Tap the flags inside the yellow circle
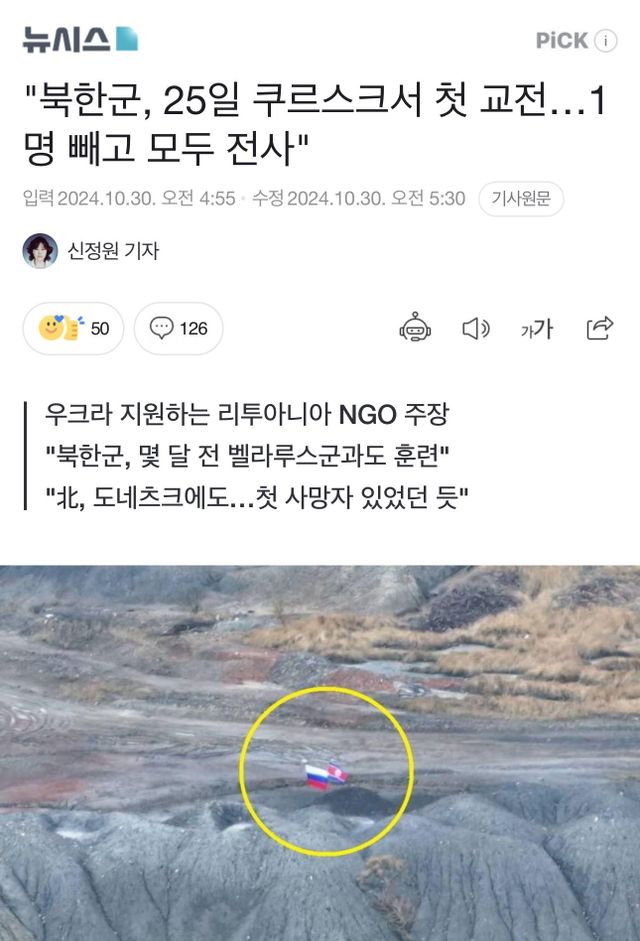Screen dimensions: 640x941 [326, 776]
